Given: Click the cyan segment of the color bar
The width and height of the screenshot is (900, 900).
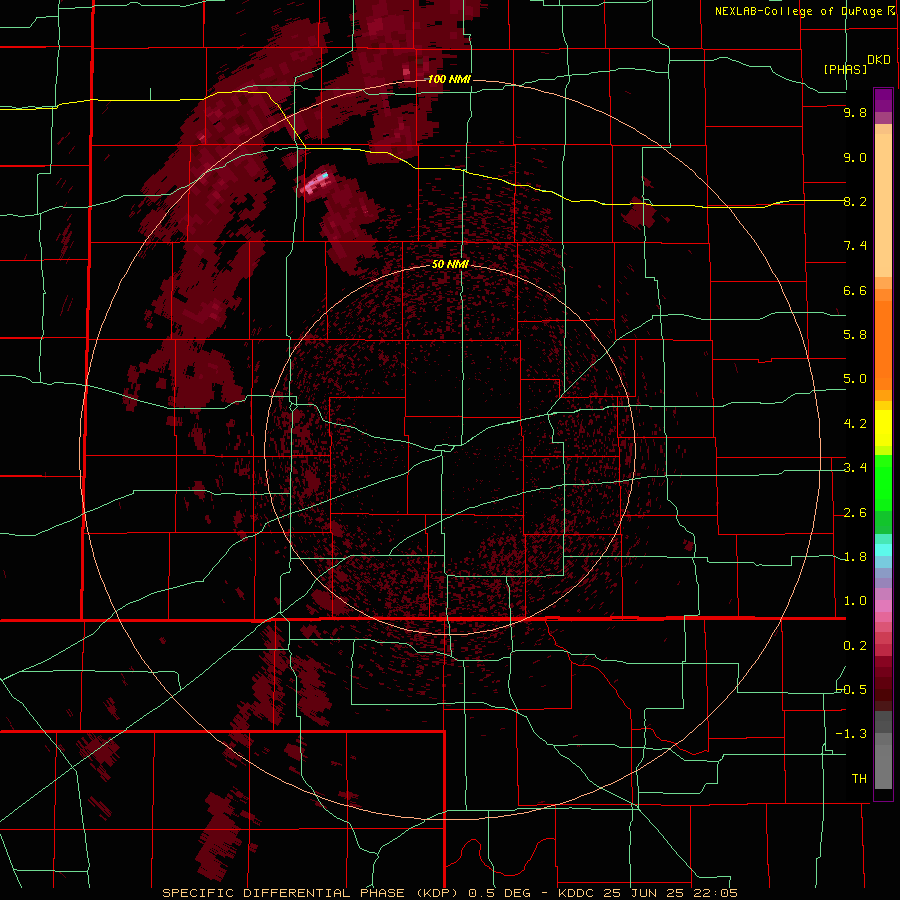Looking at the screenshot, I should point(883,550).
